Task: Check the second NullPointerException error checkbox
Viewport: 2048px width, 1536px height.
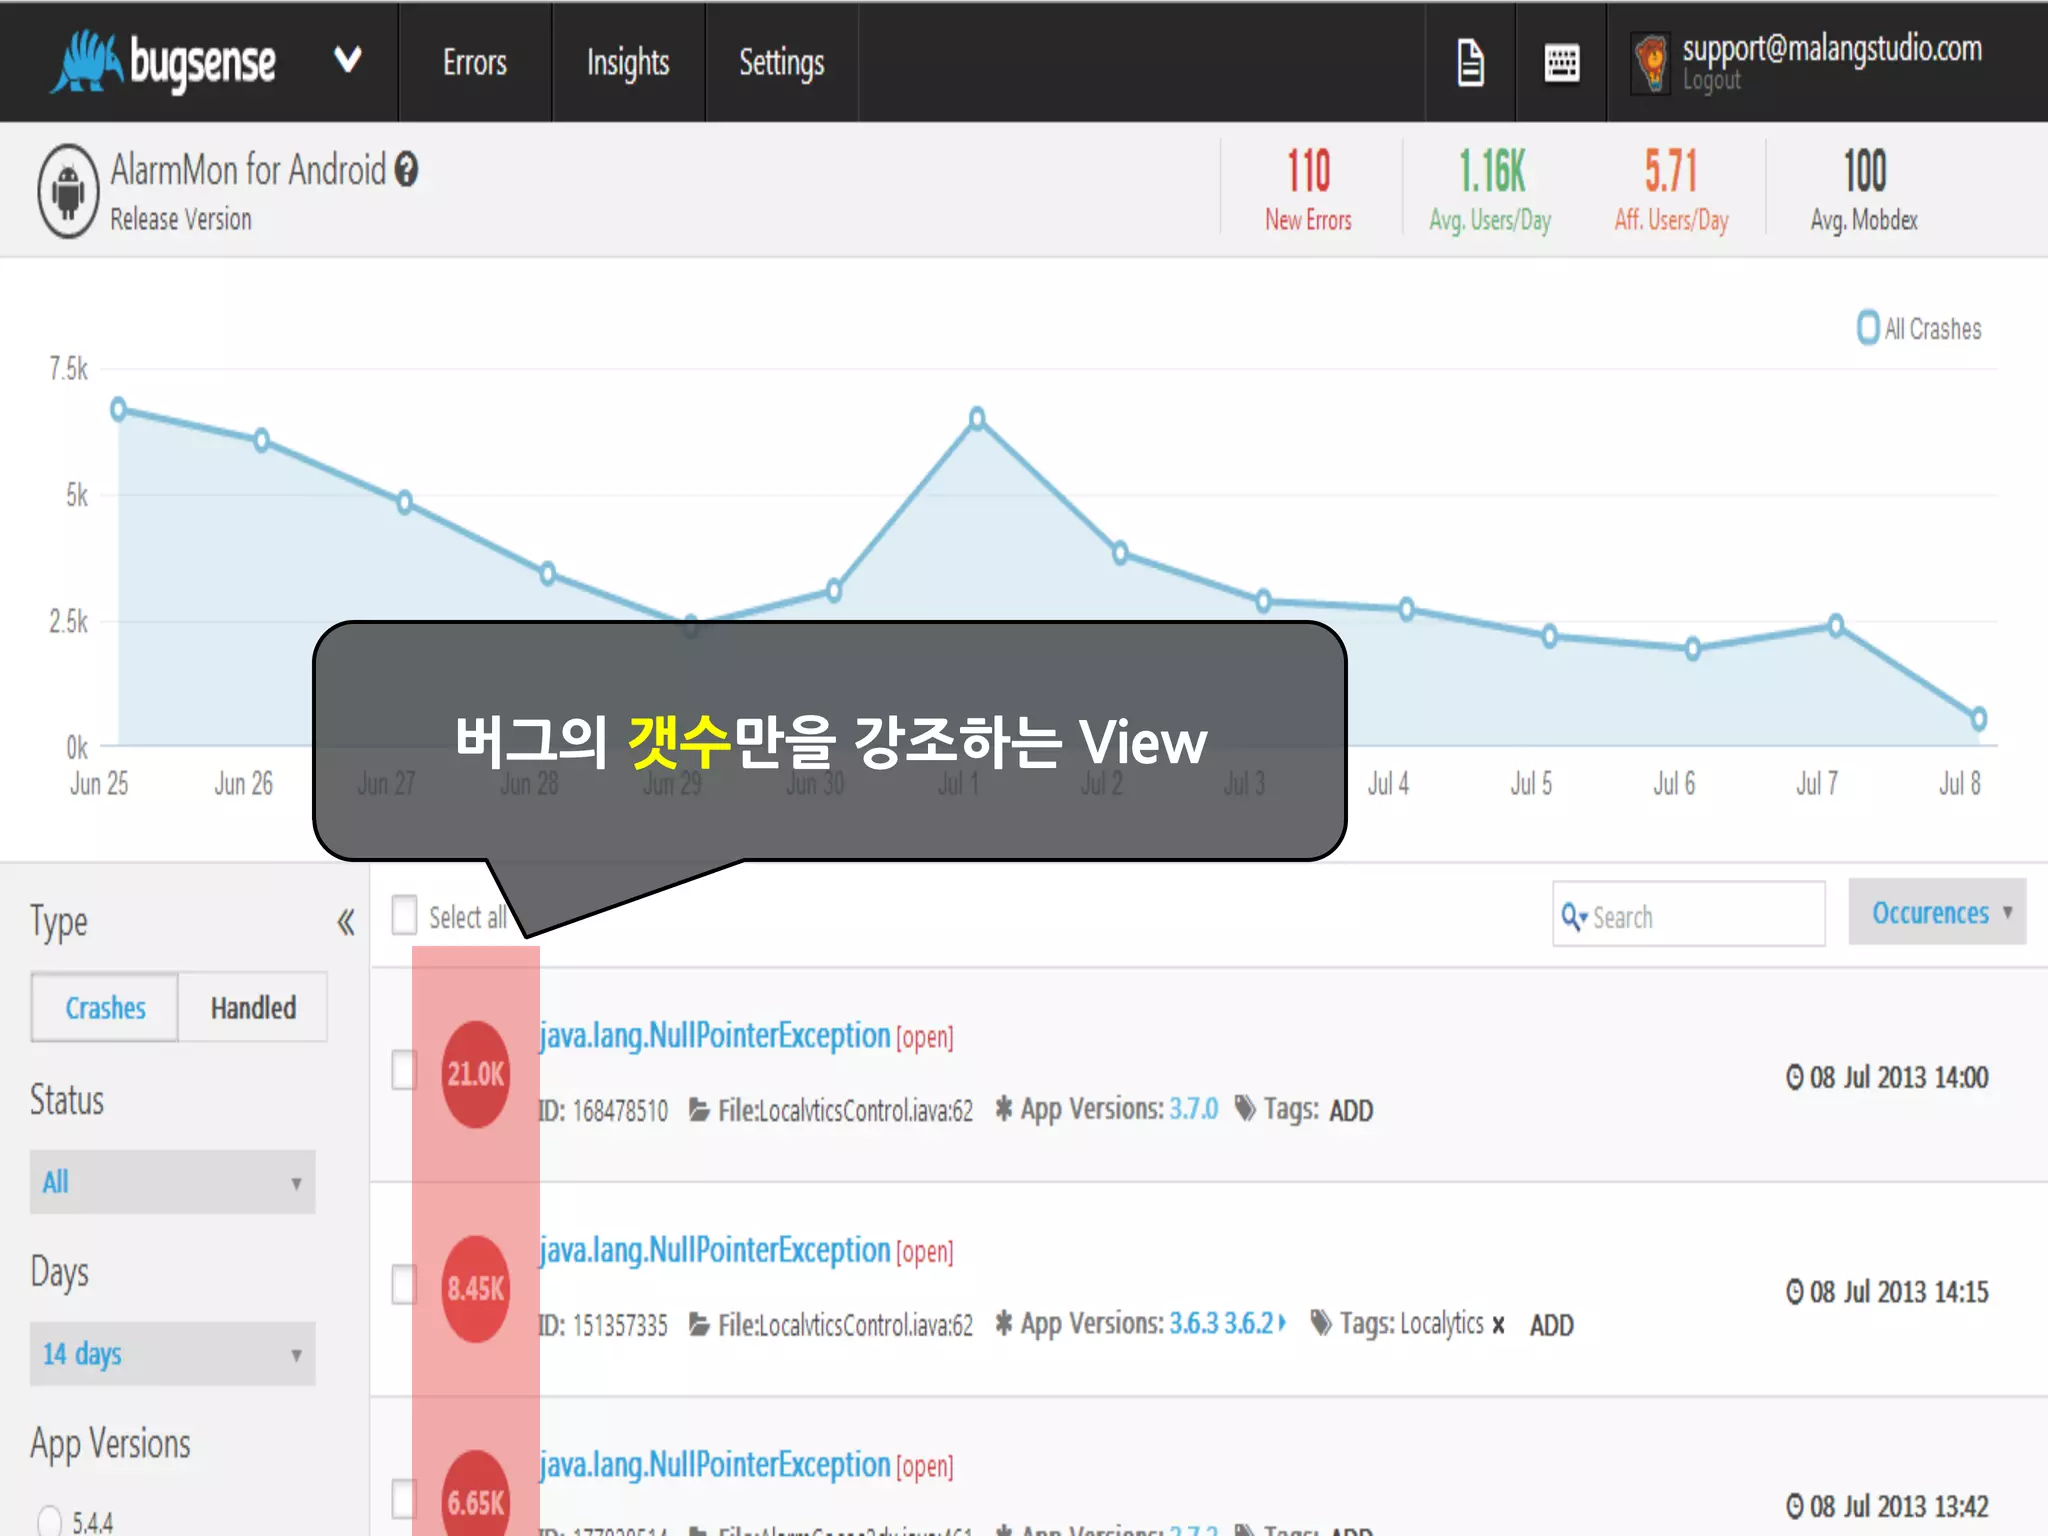Action: [x=404, y=1284]
